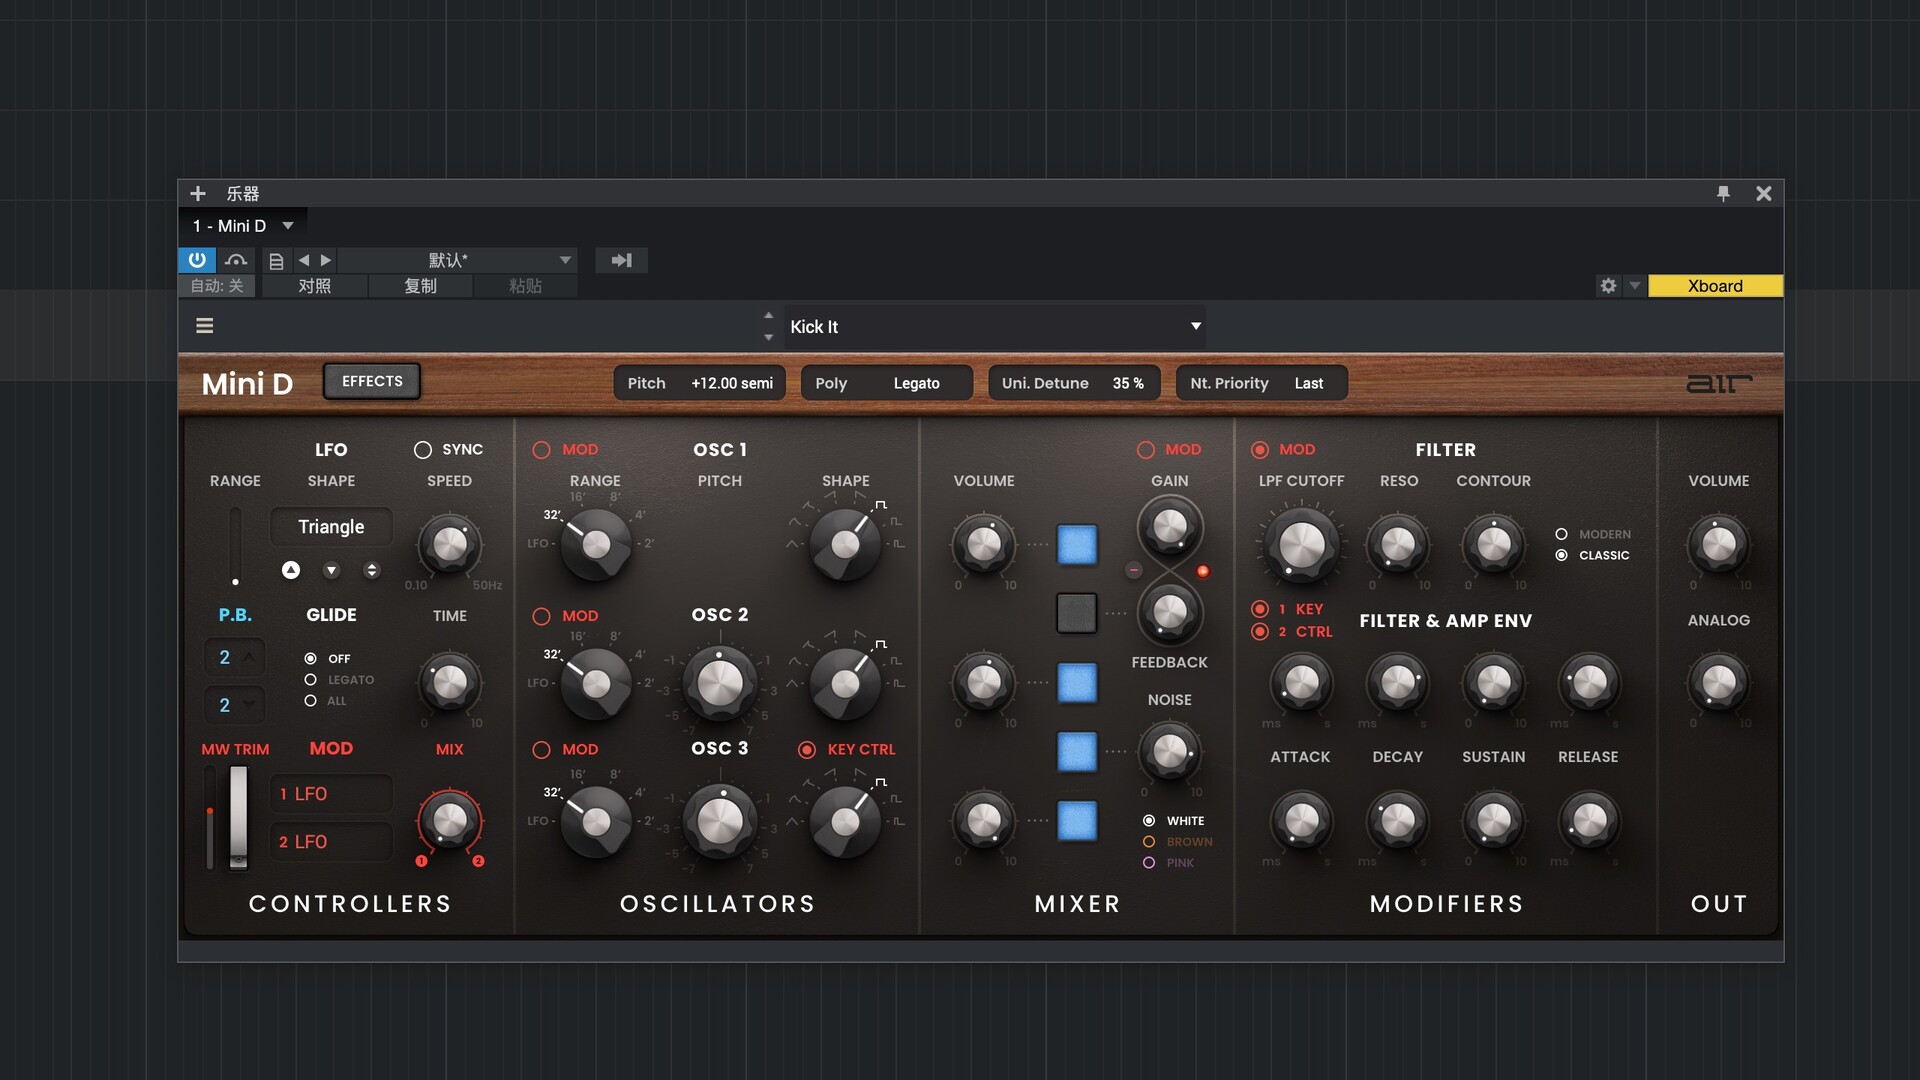1920x1080 pixels.
Task: Toggle the plugin power button
Action: [x=197, y=260]
